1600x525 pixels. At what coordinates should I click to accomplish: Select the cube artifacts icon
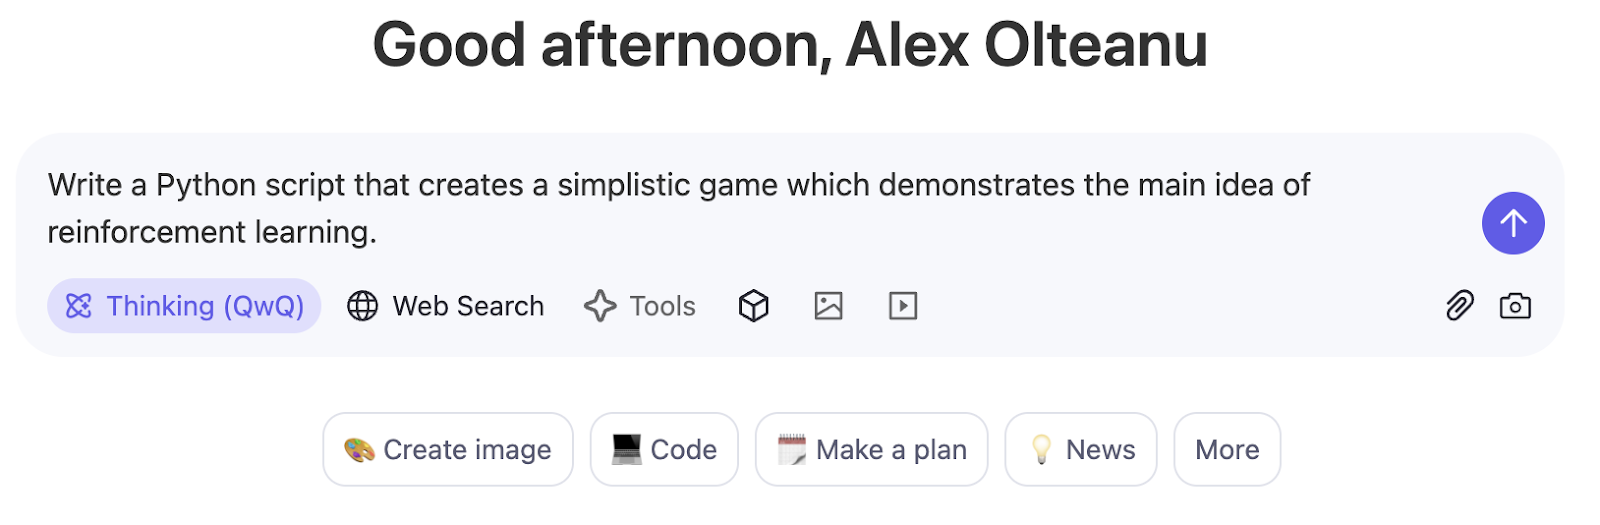click(754, 306)
